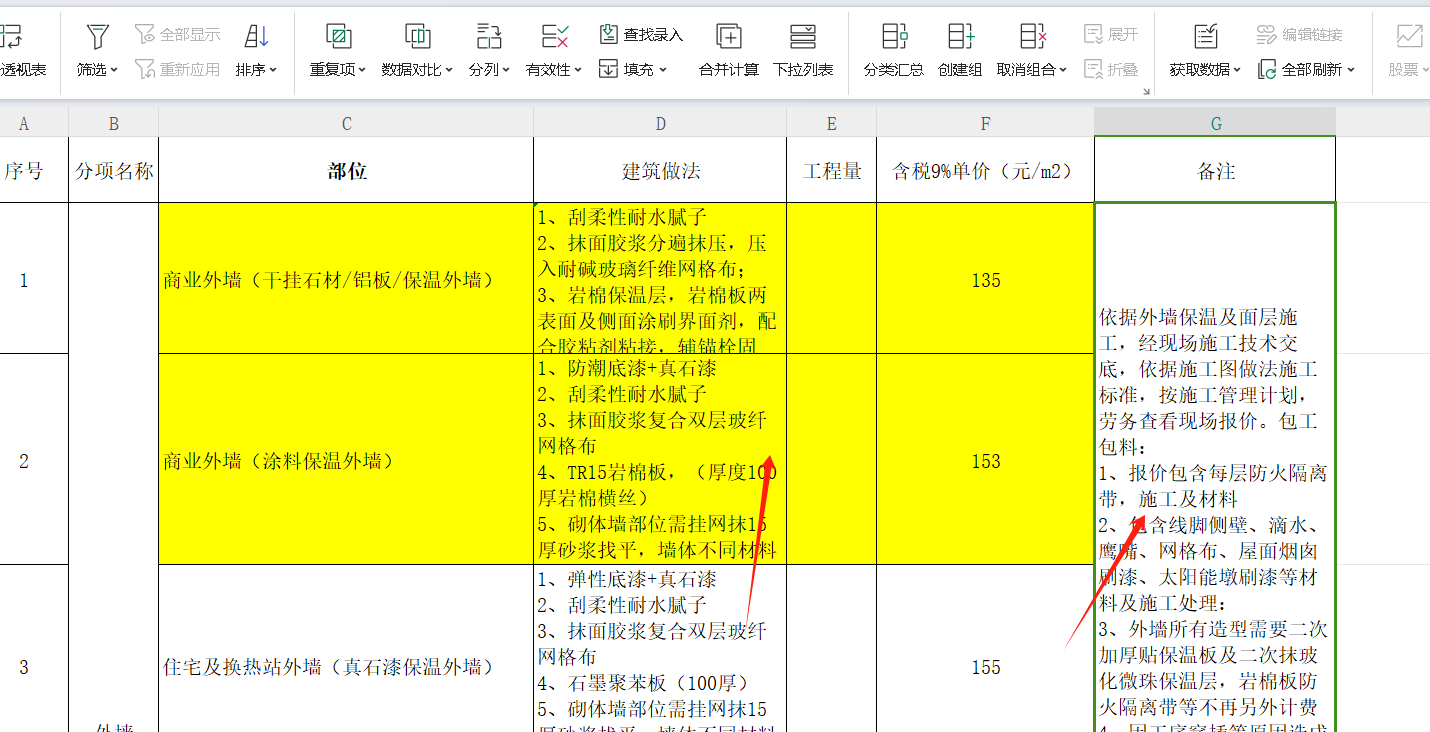This screenshot has height=732, width=1430.
Task: Select cell 商业外墙（干挂石材/铝板/保温外墙）
Action: point(346,279)
